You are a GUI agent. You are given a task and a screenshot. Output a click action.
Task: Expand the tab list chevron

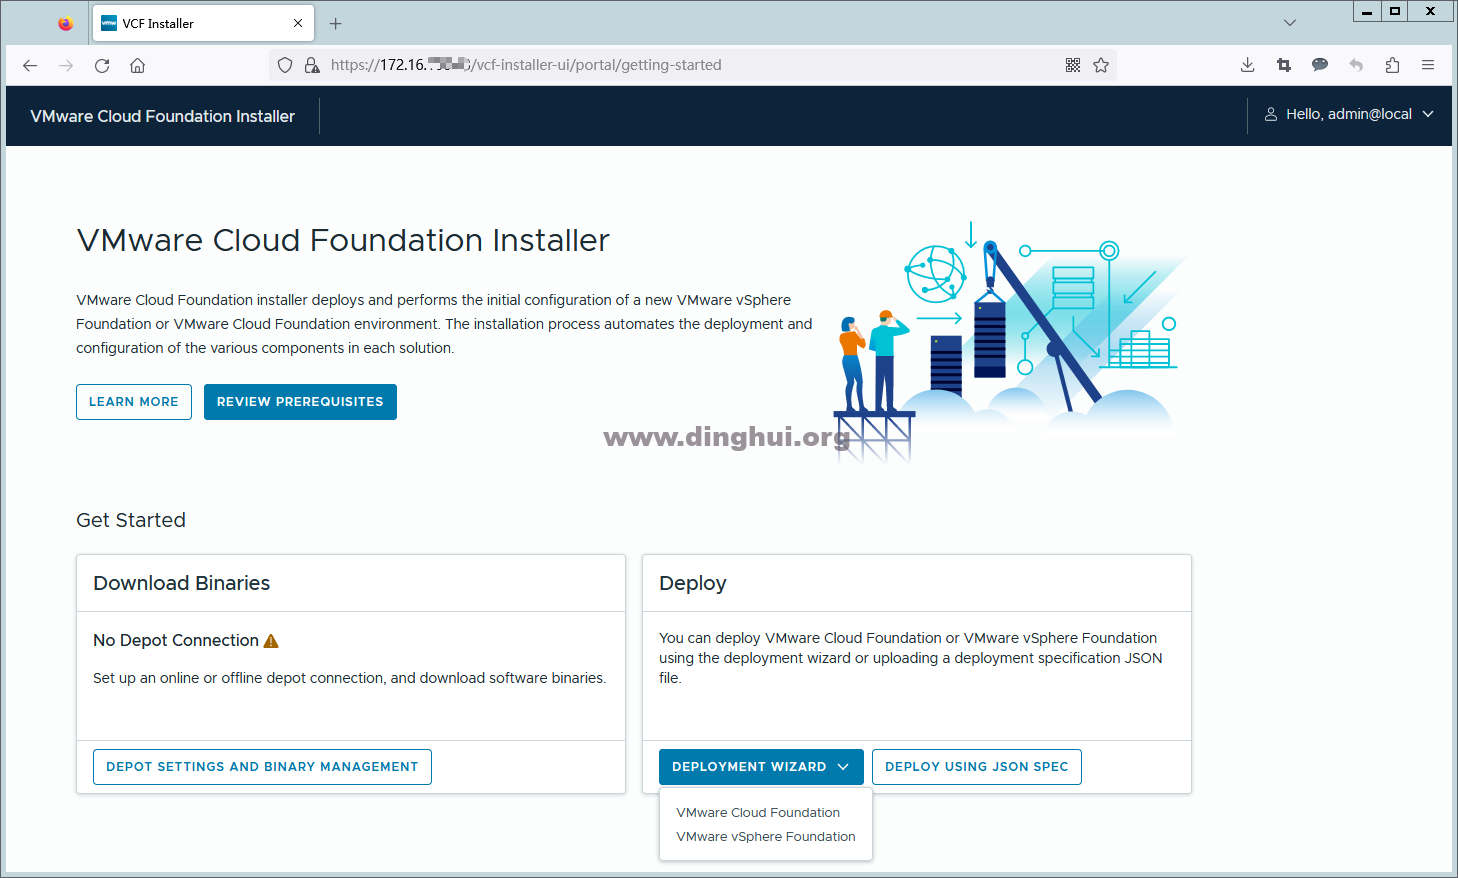tap(1290, 23)
